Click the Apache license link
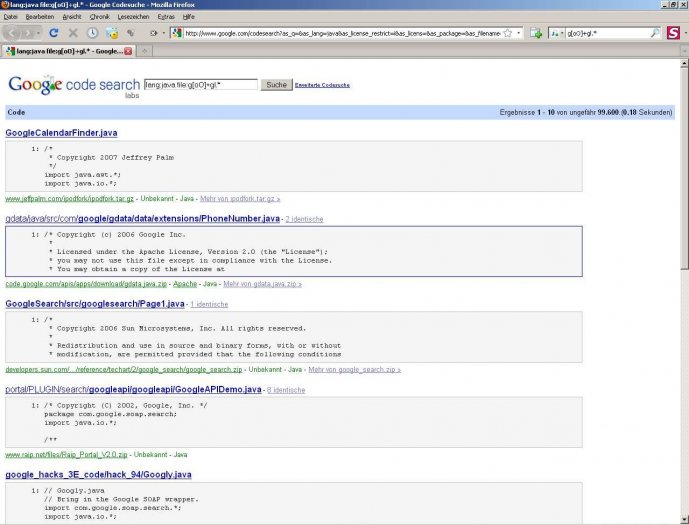Image resolution: width=689 pixels, height=525 pixels. pos(185,284)
